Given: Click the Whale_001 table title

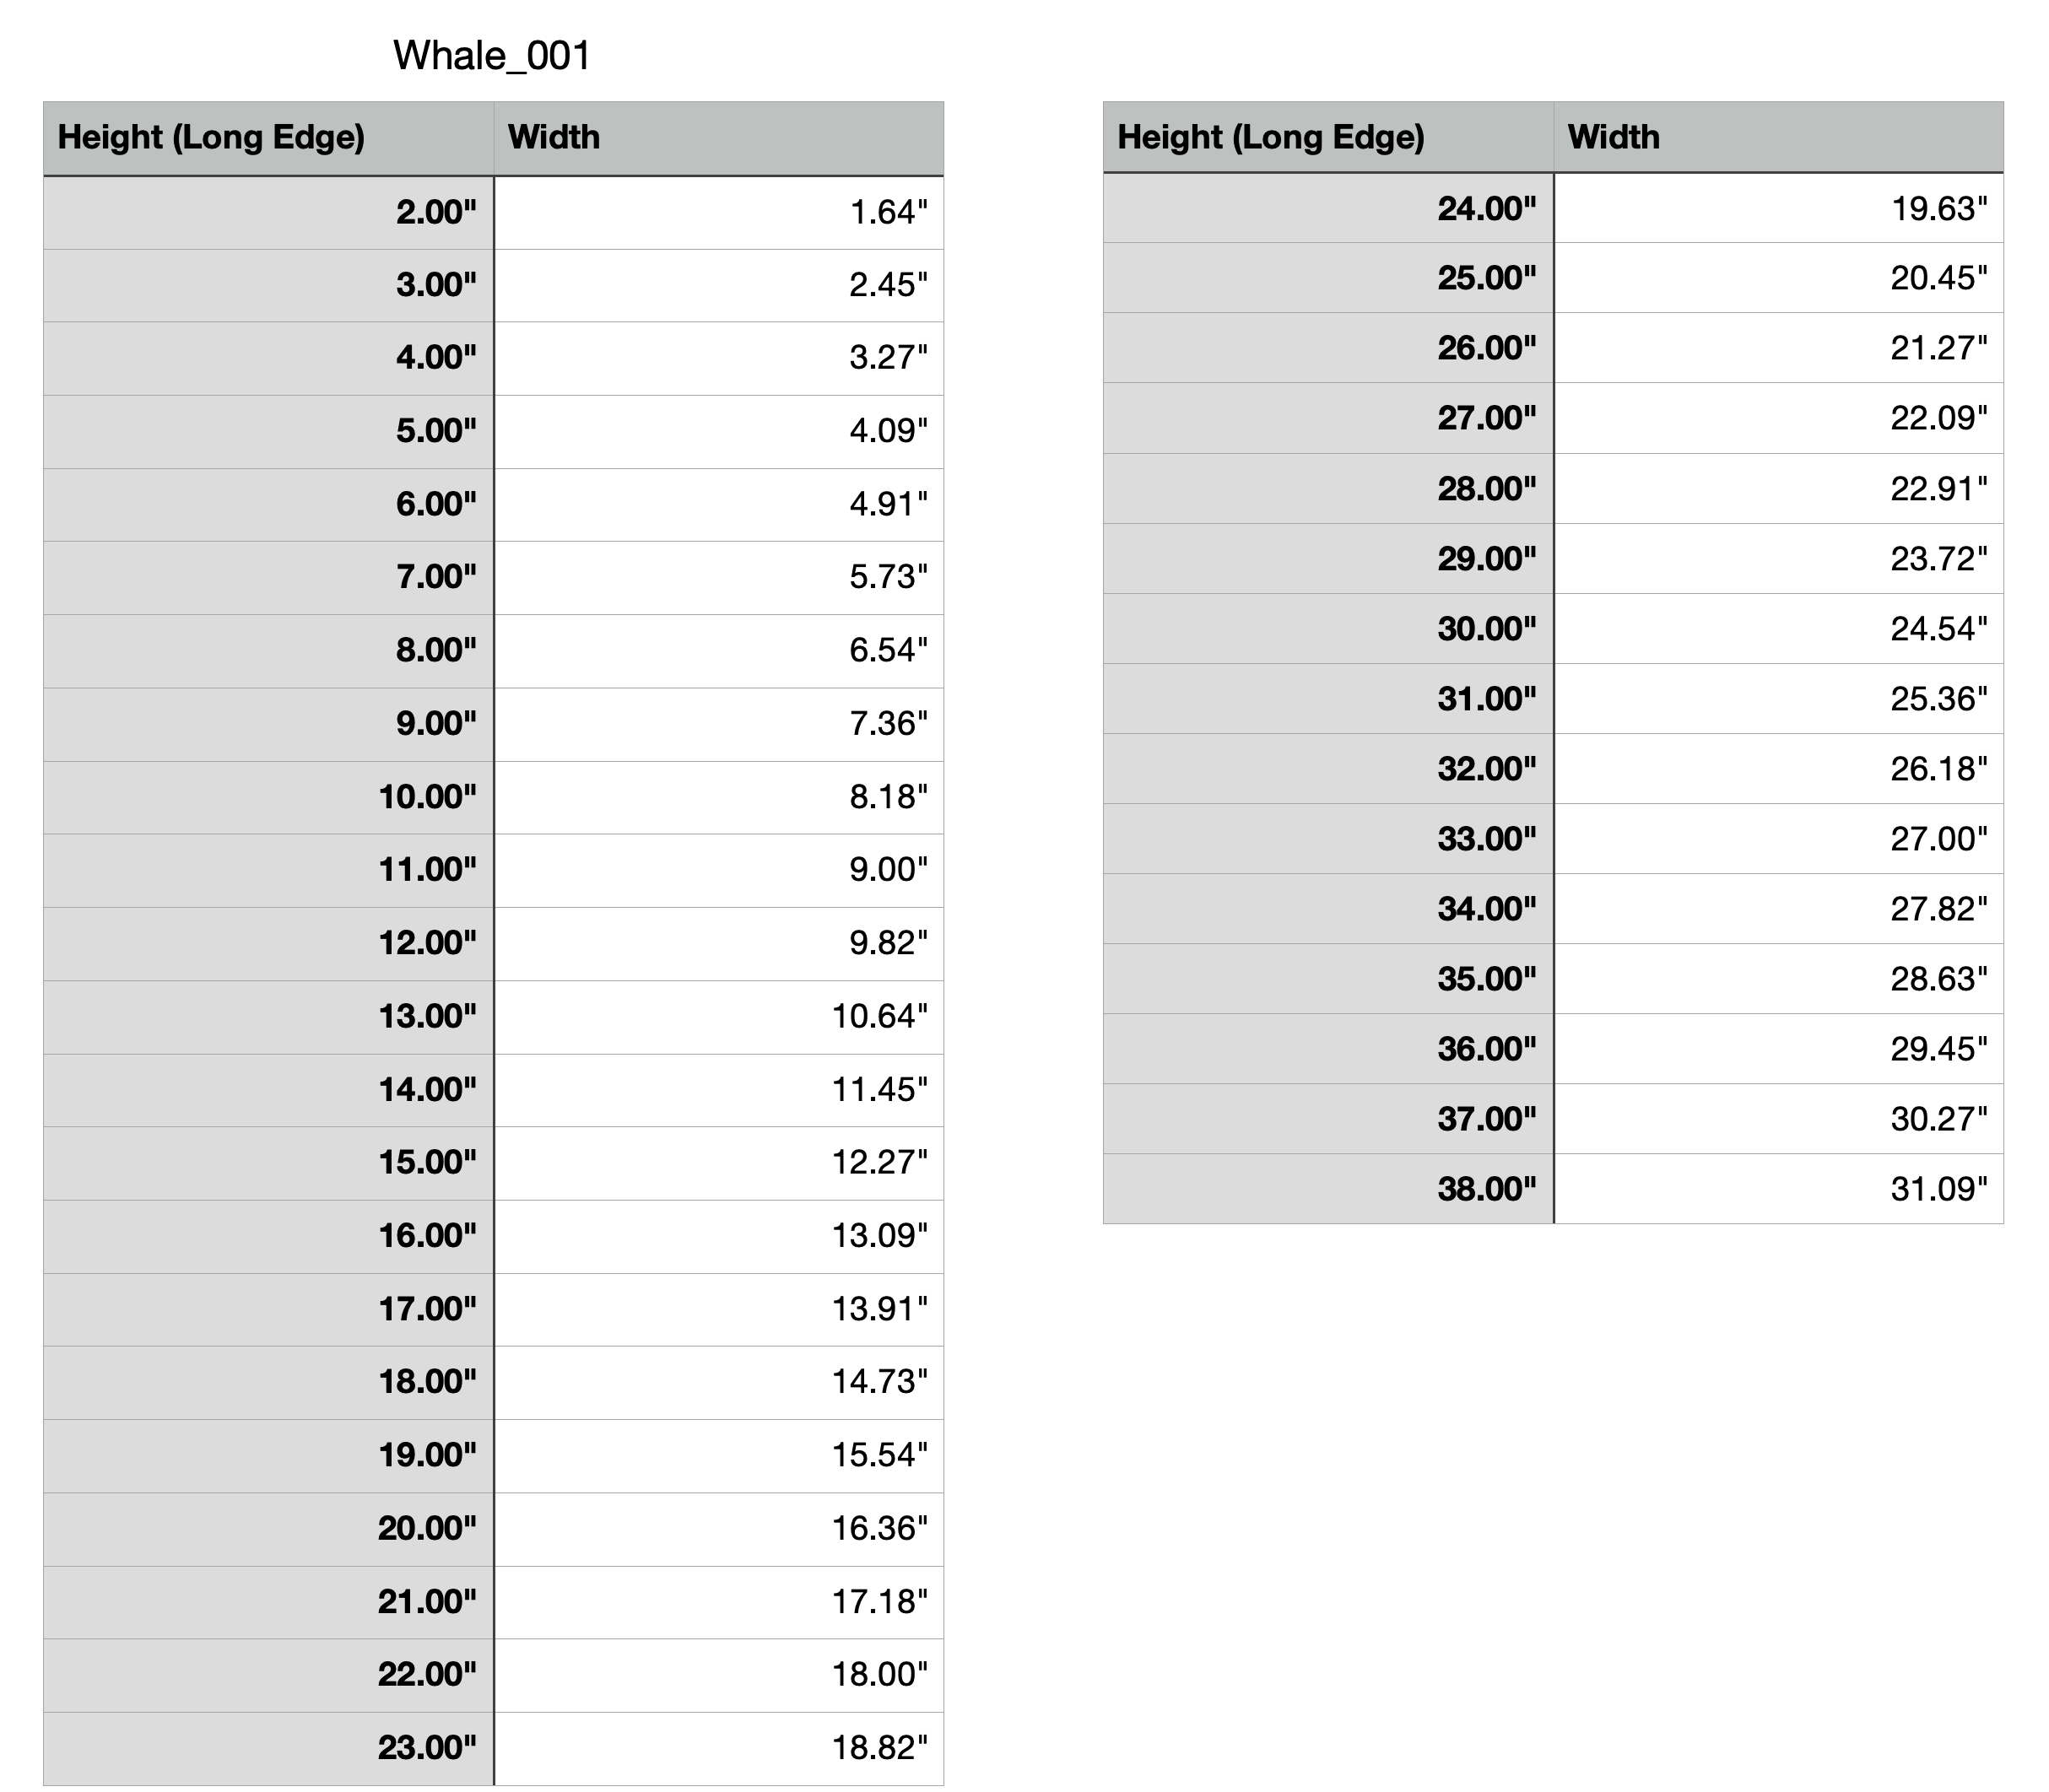Looking at the screenshot, I should 492,55.
